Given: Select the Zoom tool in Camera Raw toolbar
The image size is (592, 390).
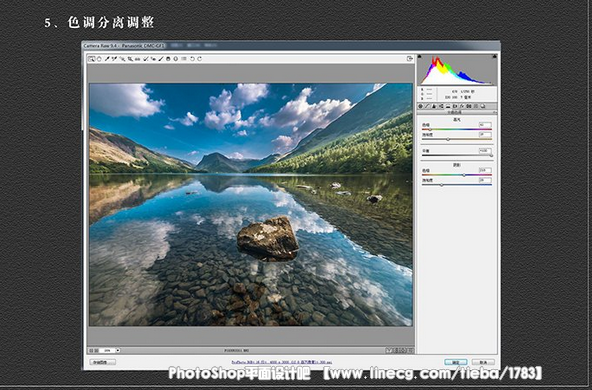Looking at the screenshot, I should coord(91,59).
